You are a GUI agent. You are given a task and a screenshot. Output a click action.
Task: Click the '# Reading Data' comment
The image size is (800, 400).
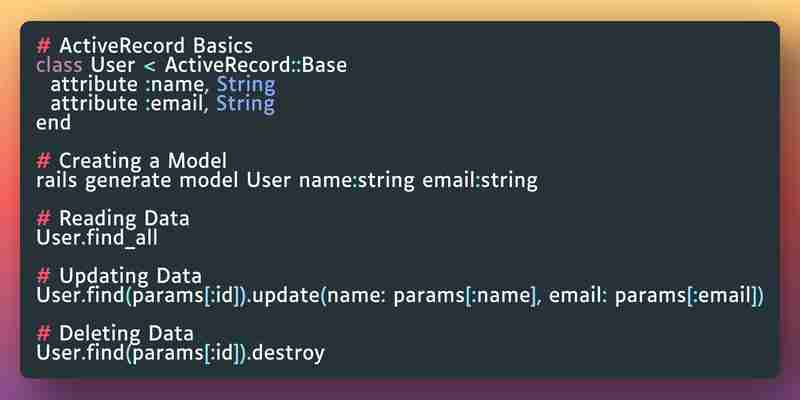pyautogui.click(x=113, y=219)
